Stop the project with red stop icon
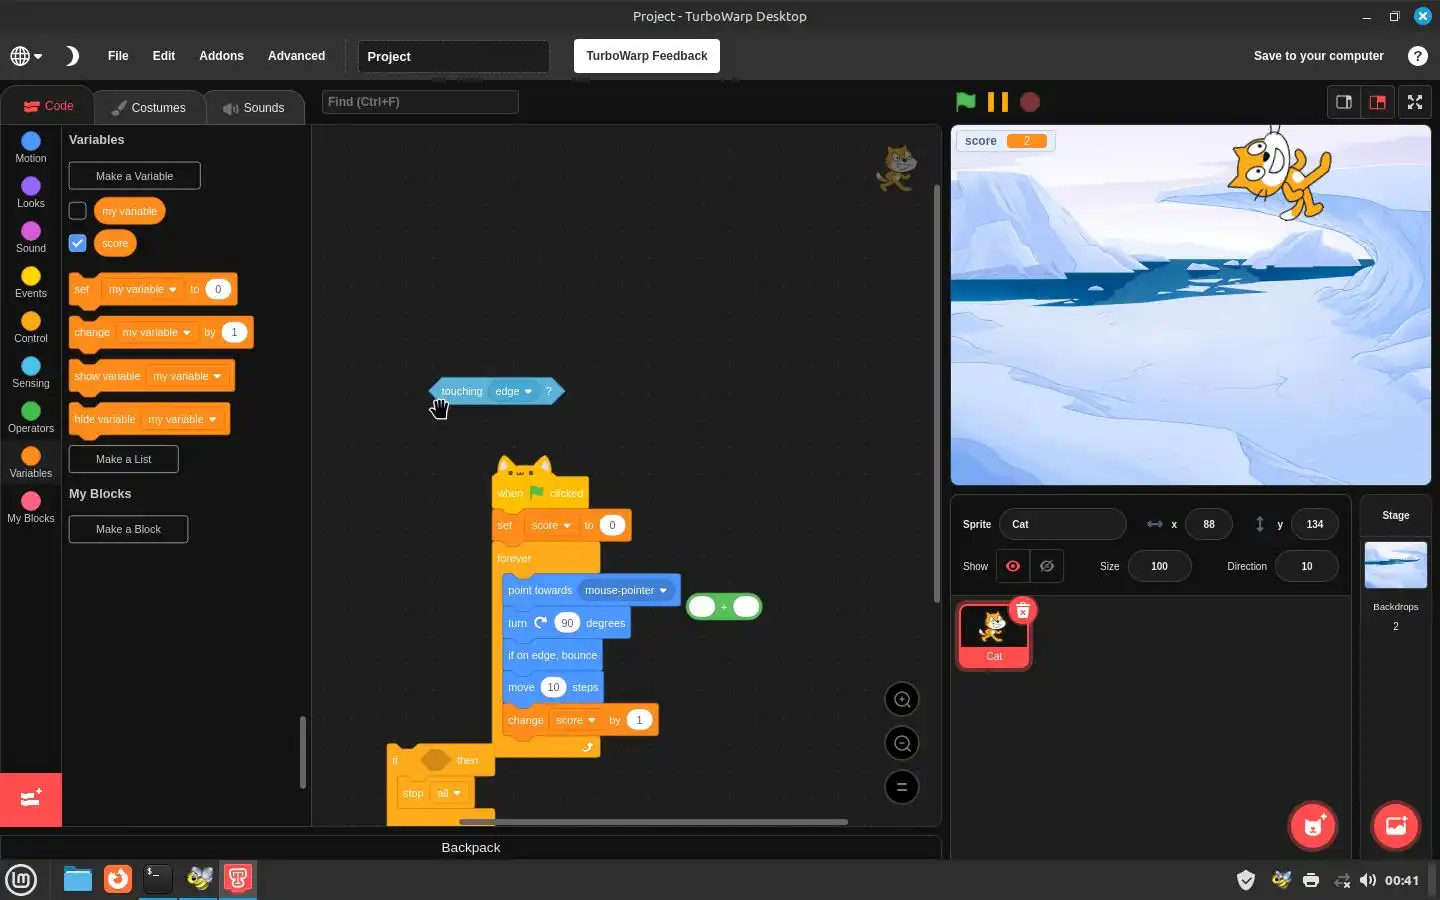 tap(1030, 102)
